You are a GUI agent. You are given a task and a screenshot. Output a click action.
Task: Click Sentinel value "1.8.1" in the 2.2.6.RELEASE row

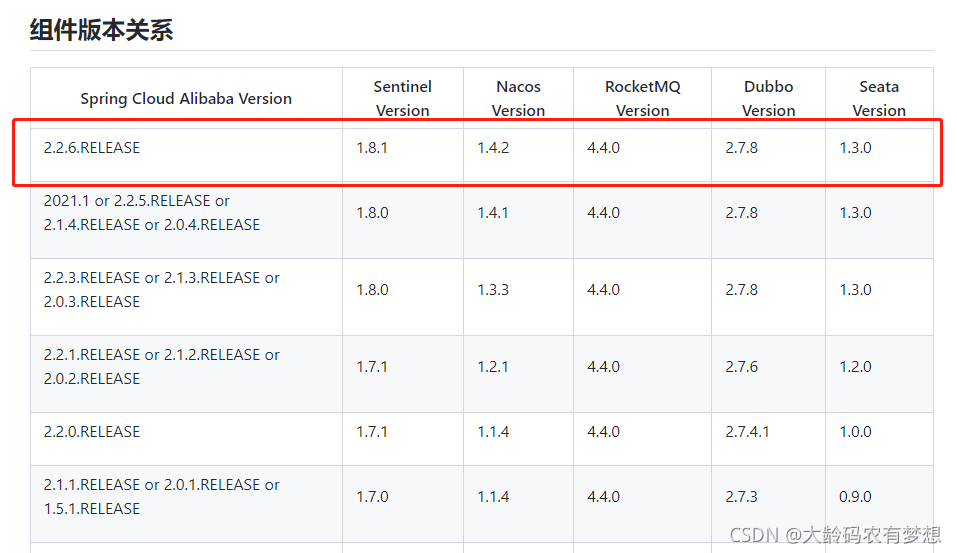pos(372,148)
